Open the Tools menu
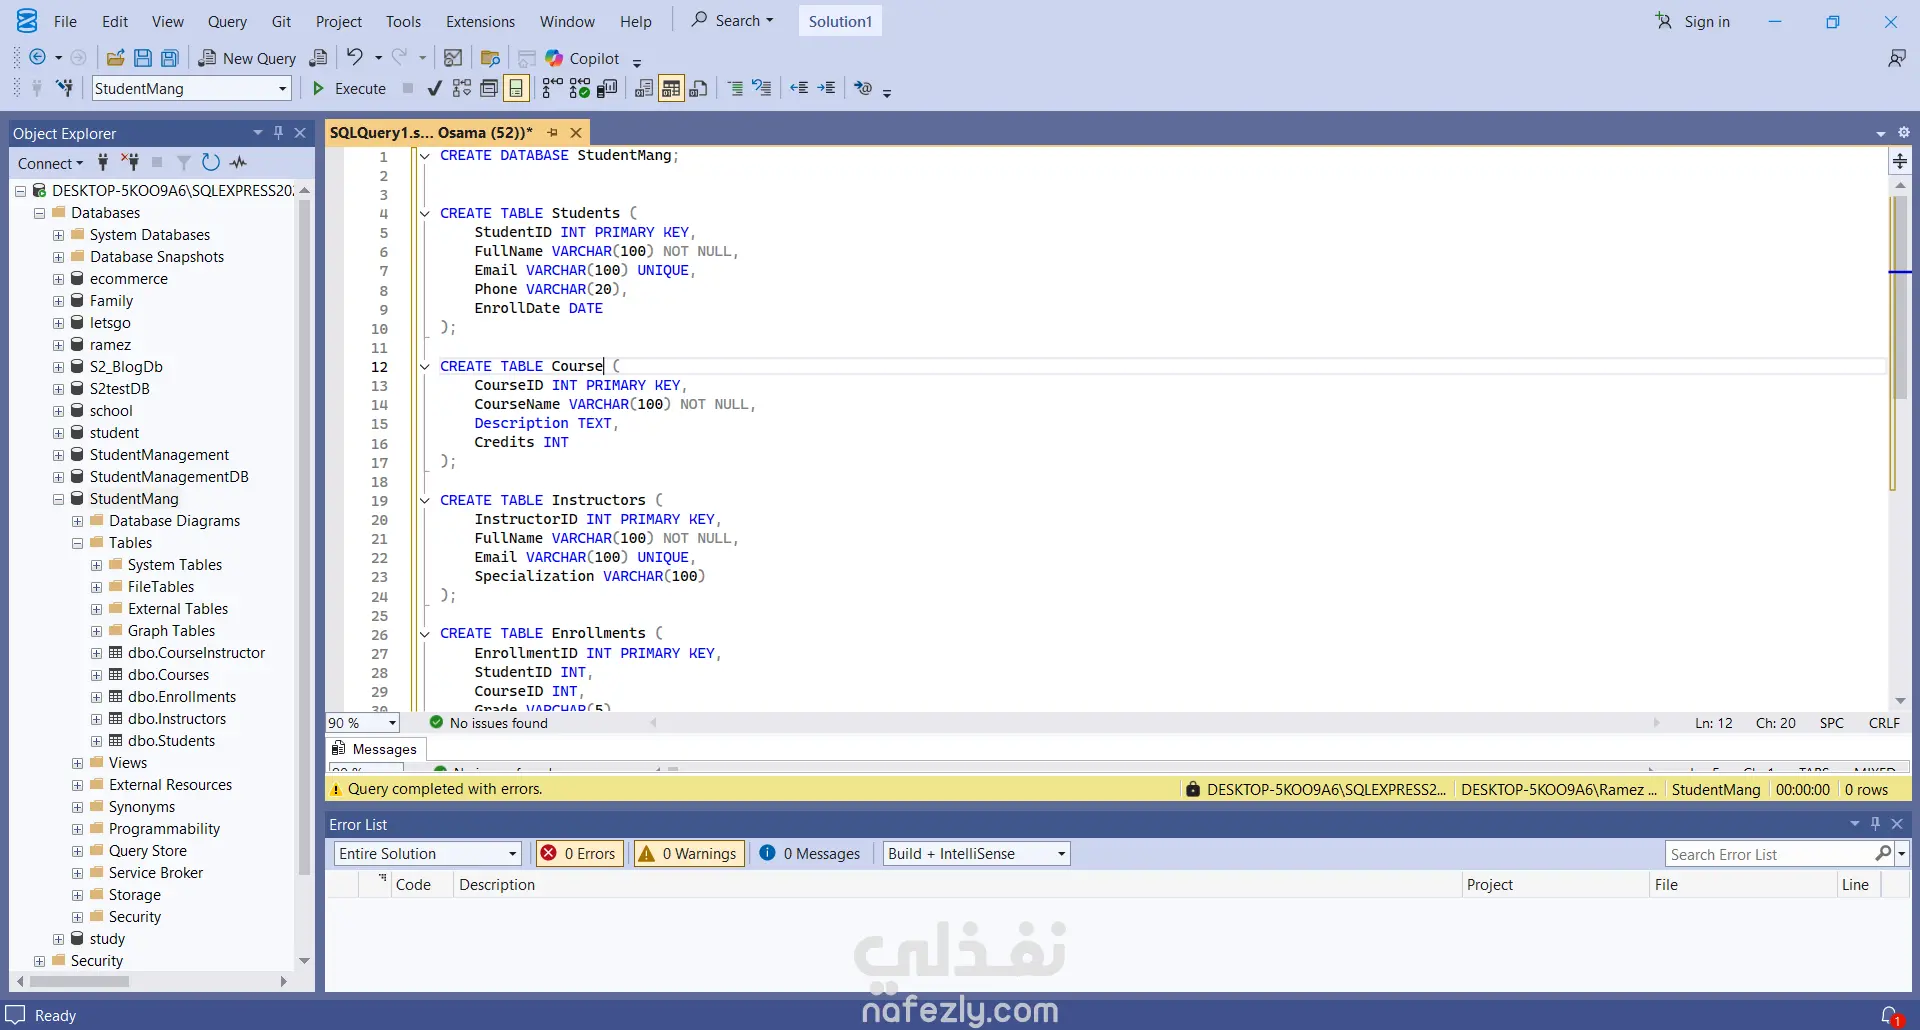Screen dimensions: 1920x1030 (403, 21)
